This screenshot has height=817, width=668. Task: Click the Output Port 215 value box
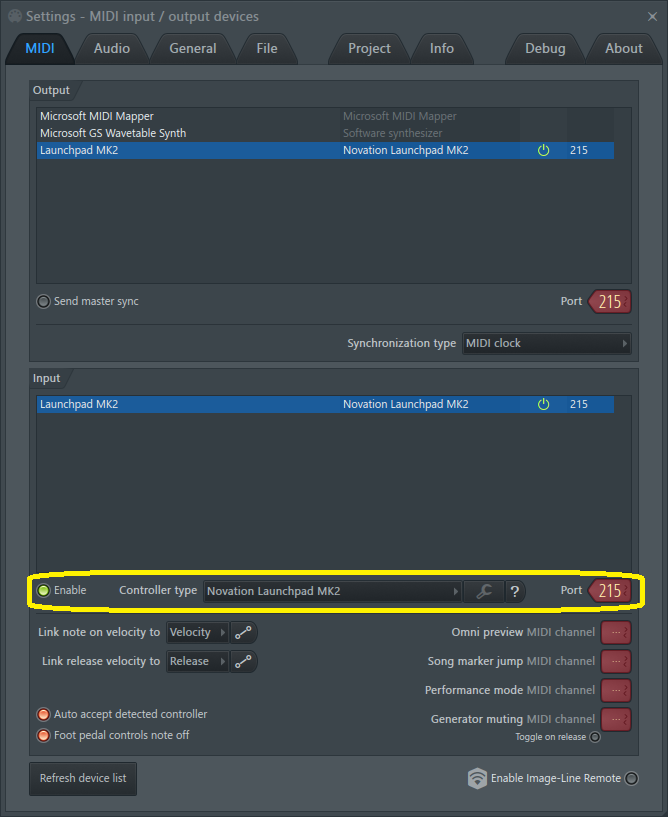[610, 302]
